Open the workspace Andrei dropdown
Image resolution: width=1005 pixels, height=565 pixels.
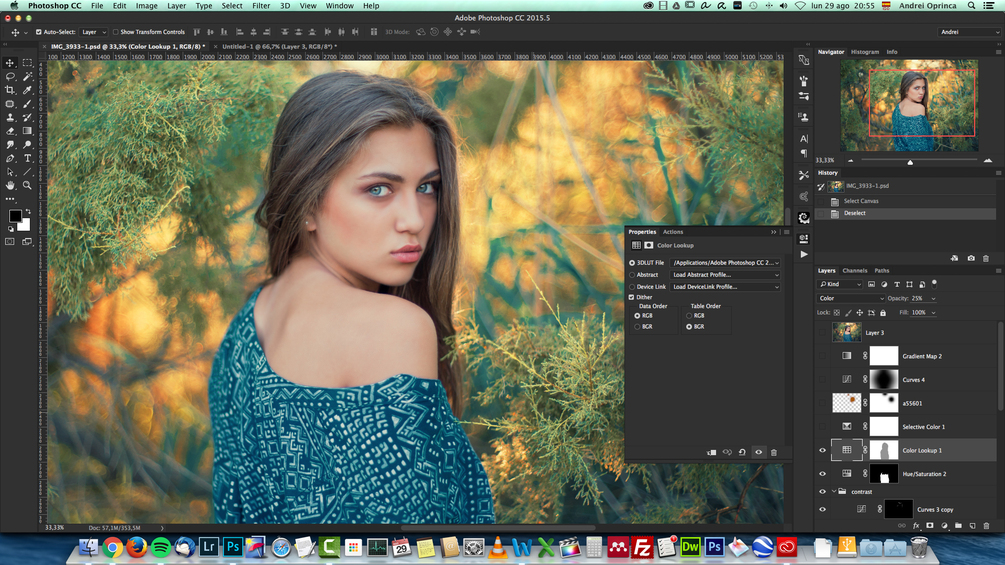click(x=969, y=32)
